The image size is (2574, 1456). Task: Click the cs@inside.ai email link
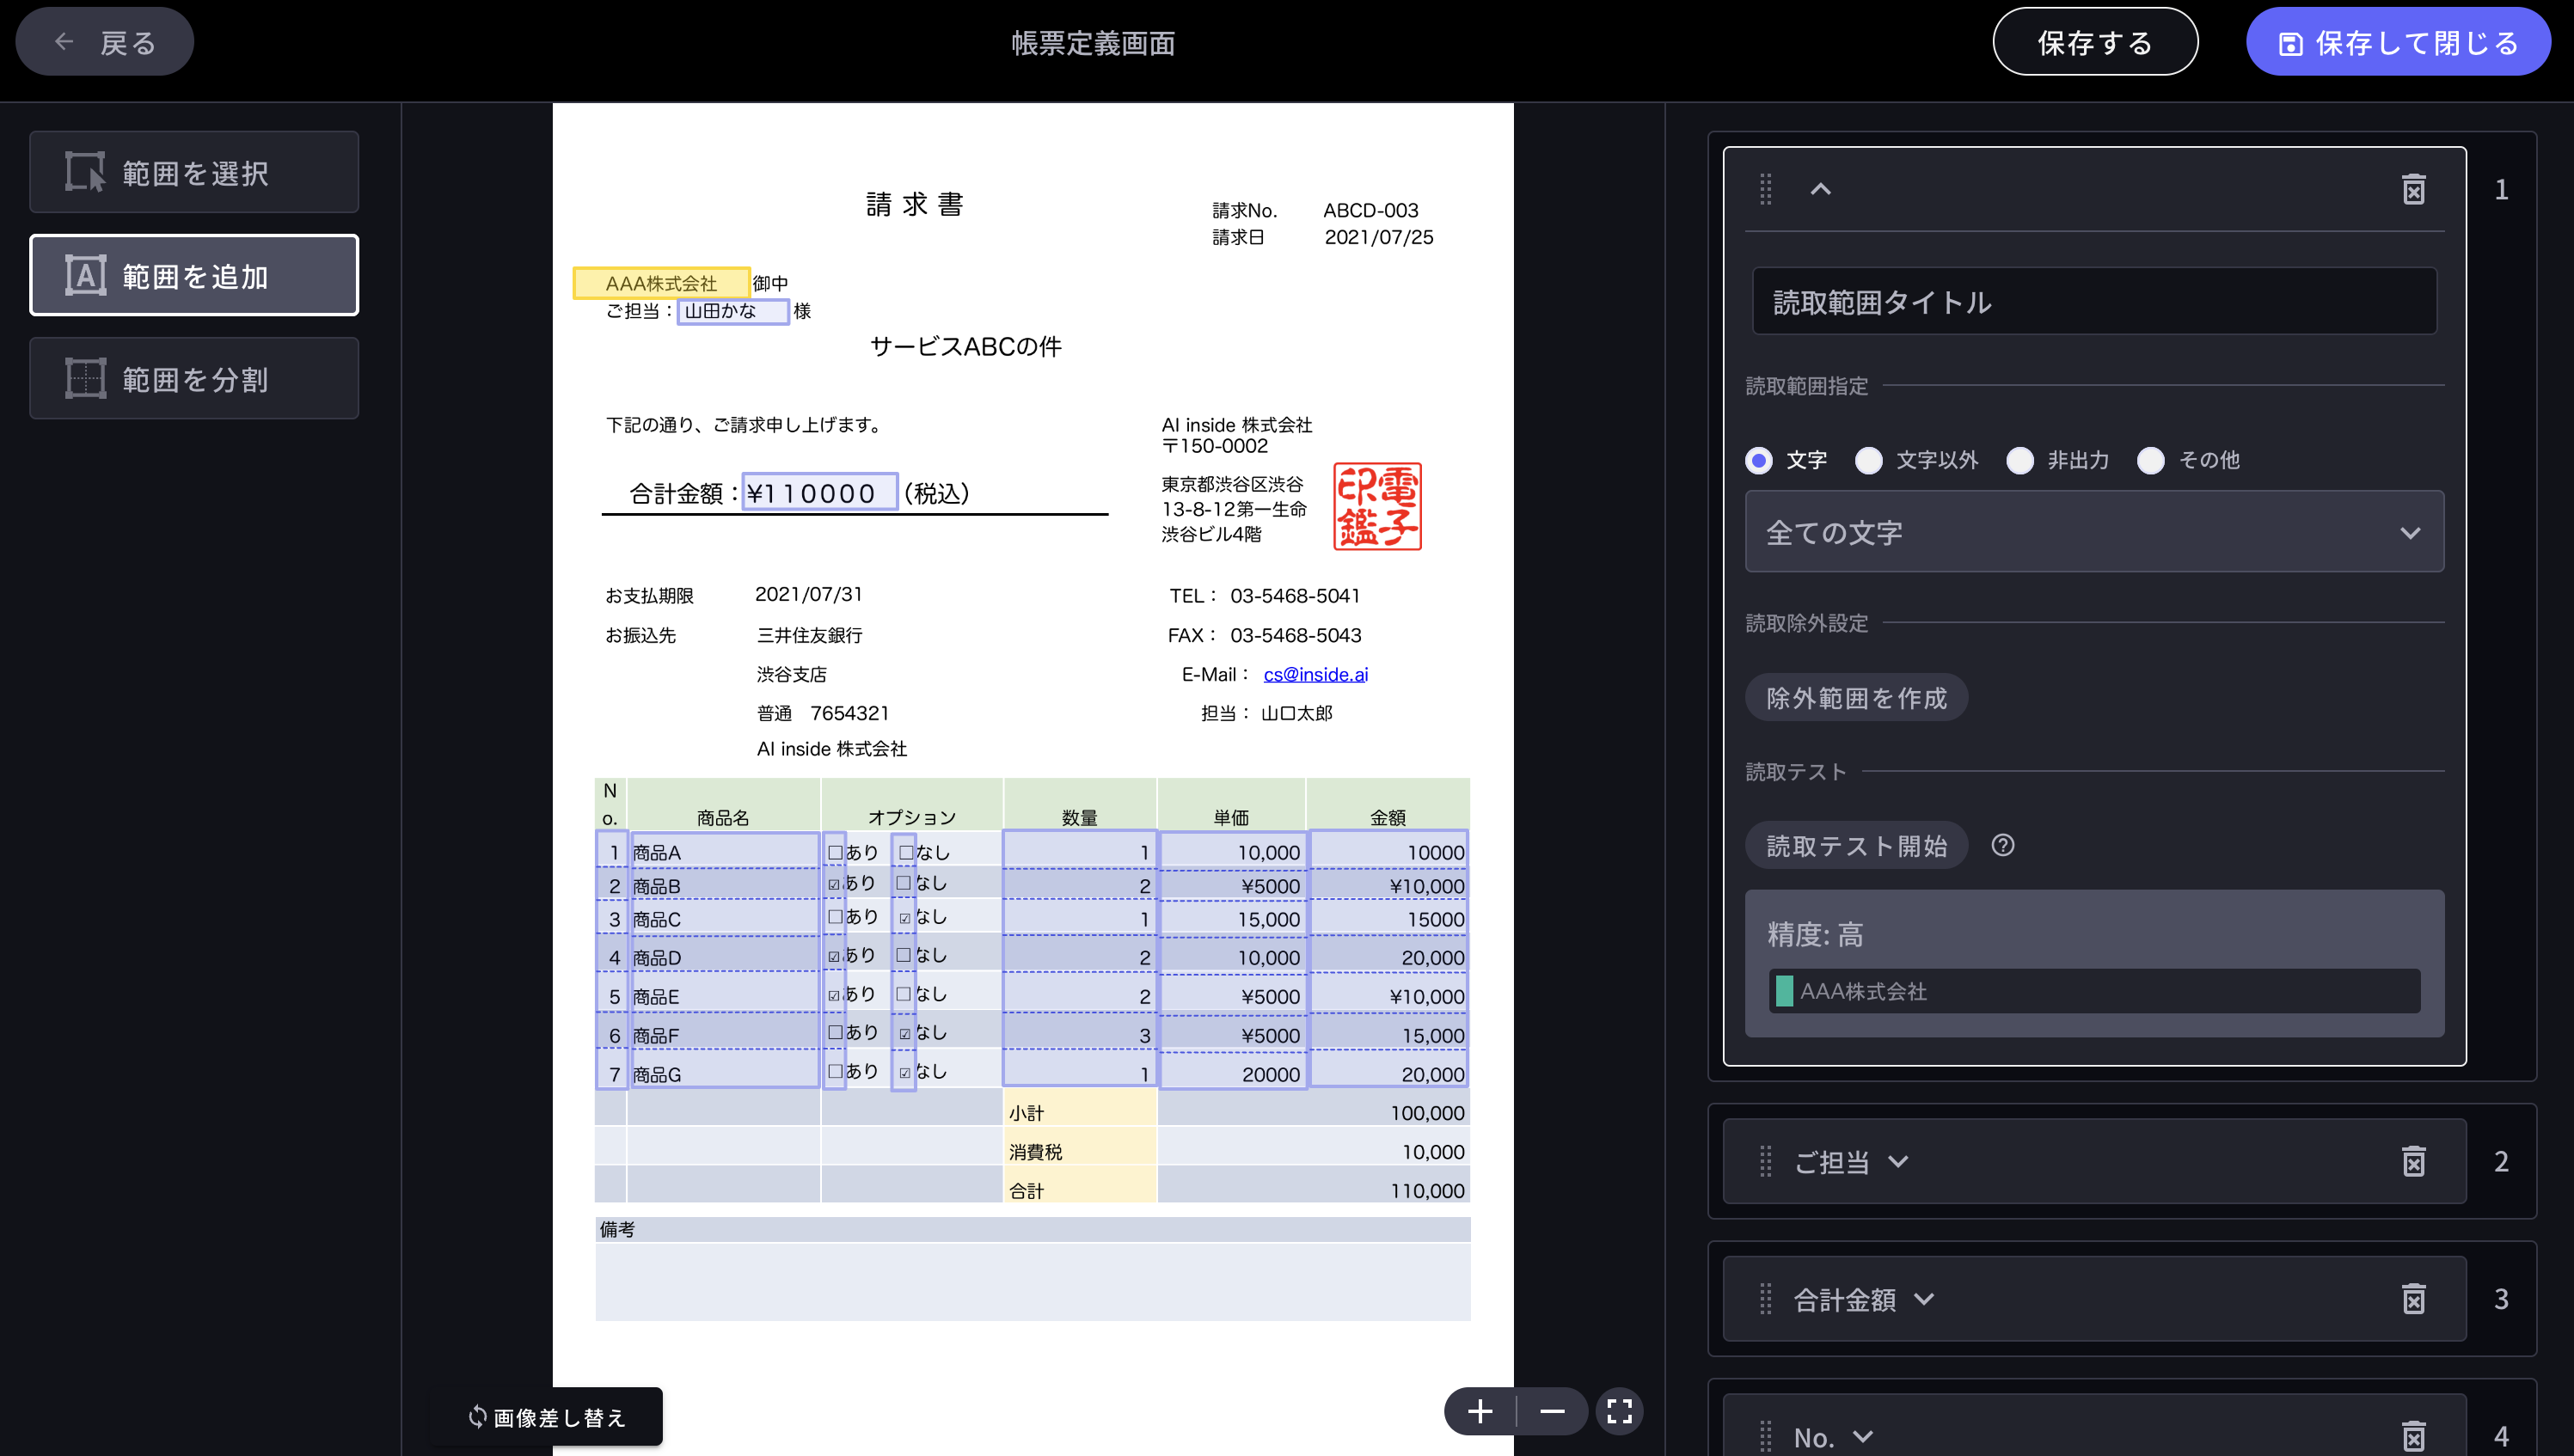(1315, 674)
